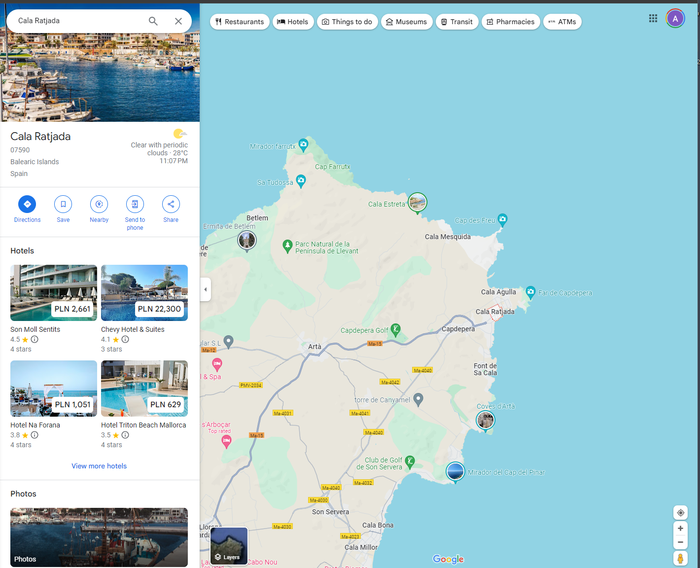
Task: Open the Cala Ratjada harbor header photo
Action: coord(100,76)
